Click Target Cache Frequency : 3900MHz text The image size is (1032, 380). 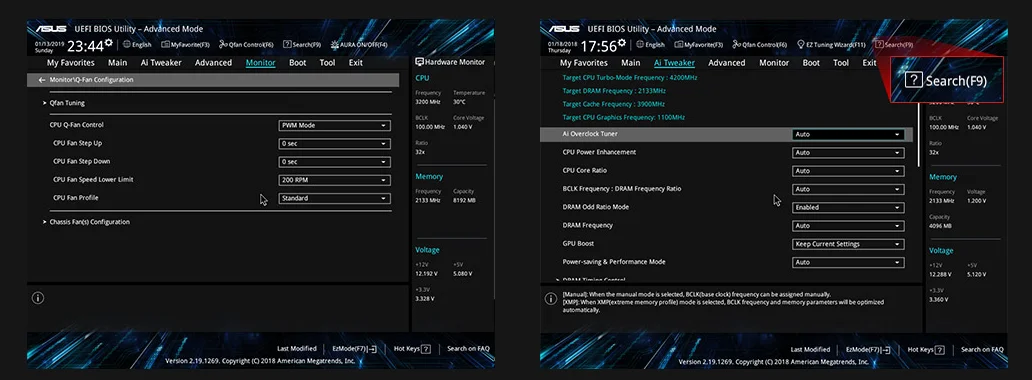(613, 104)
